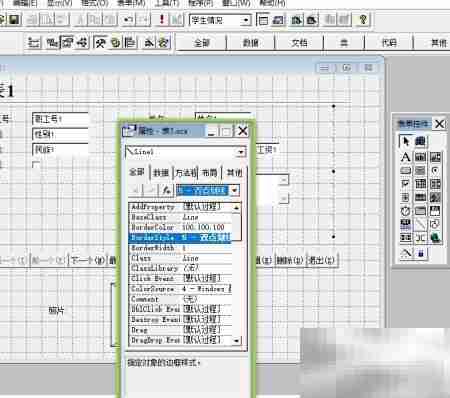Select the Combo Box control tool
Image resolution: width=450 pixels, height=398 pixels.
[420, 184]
